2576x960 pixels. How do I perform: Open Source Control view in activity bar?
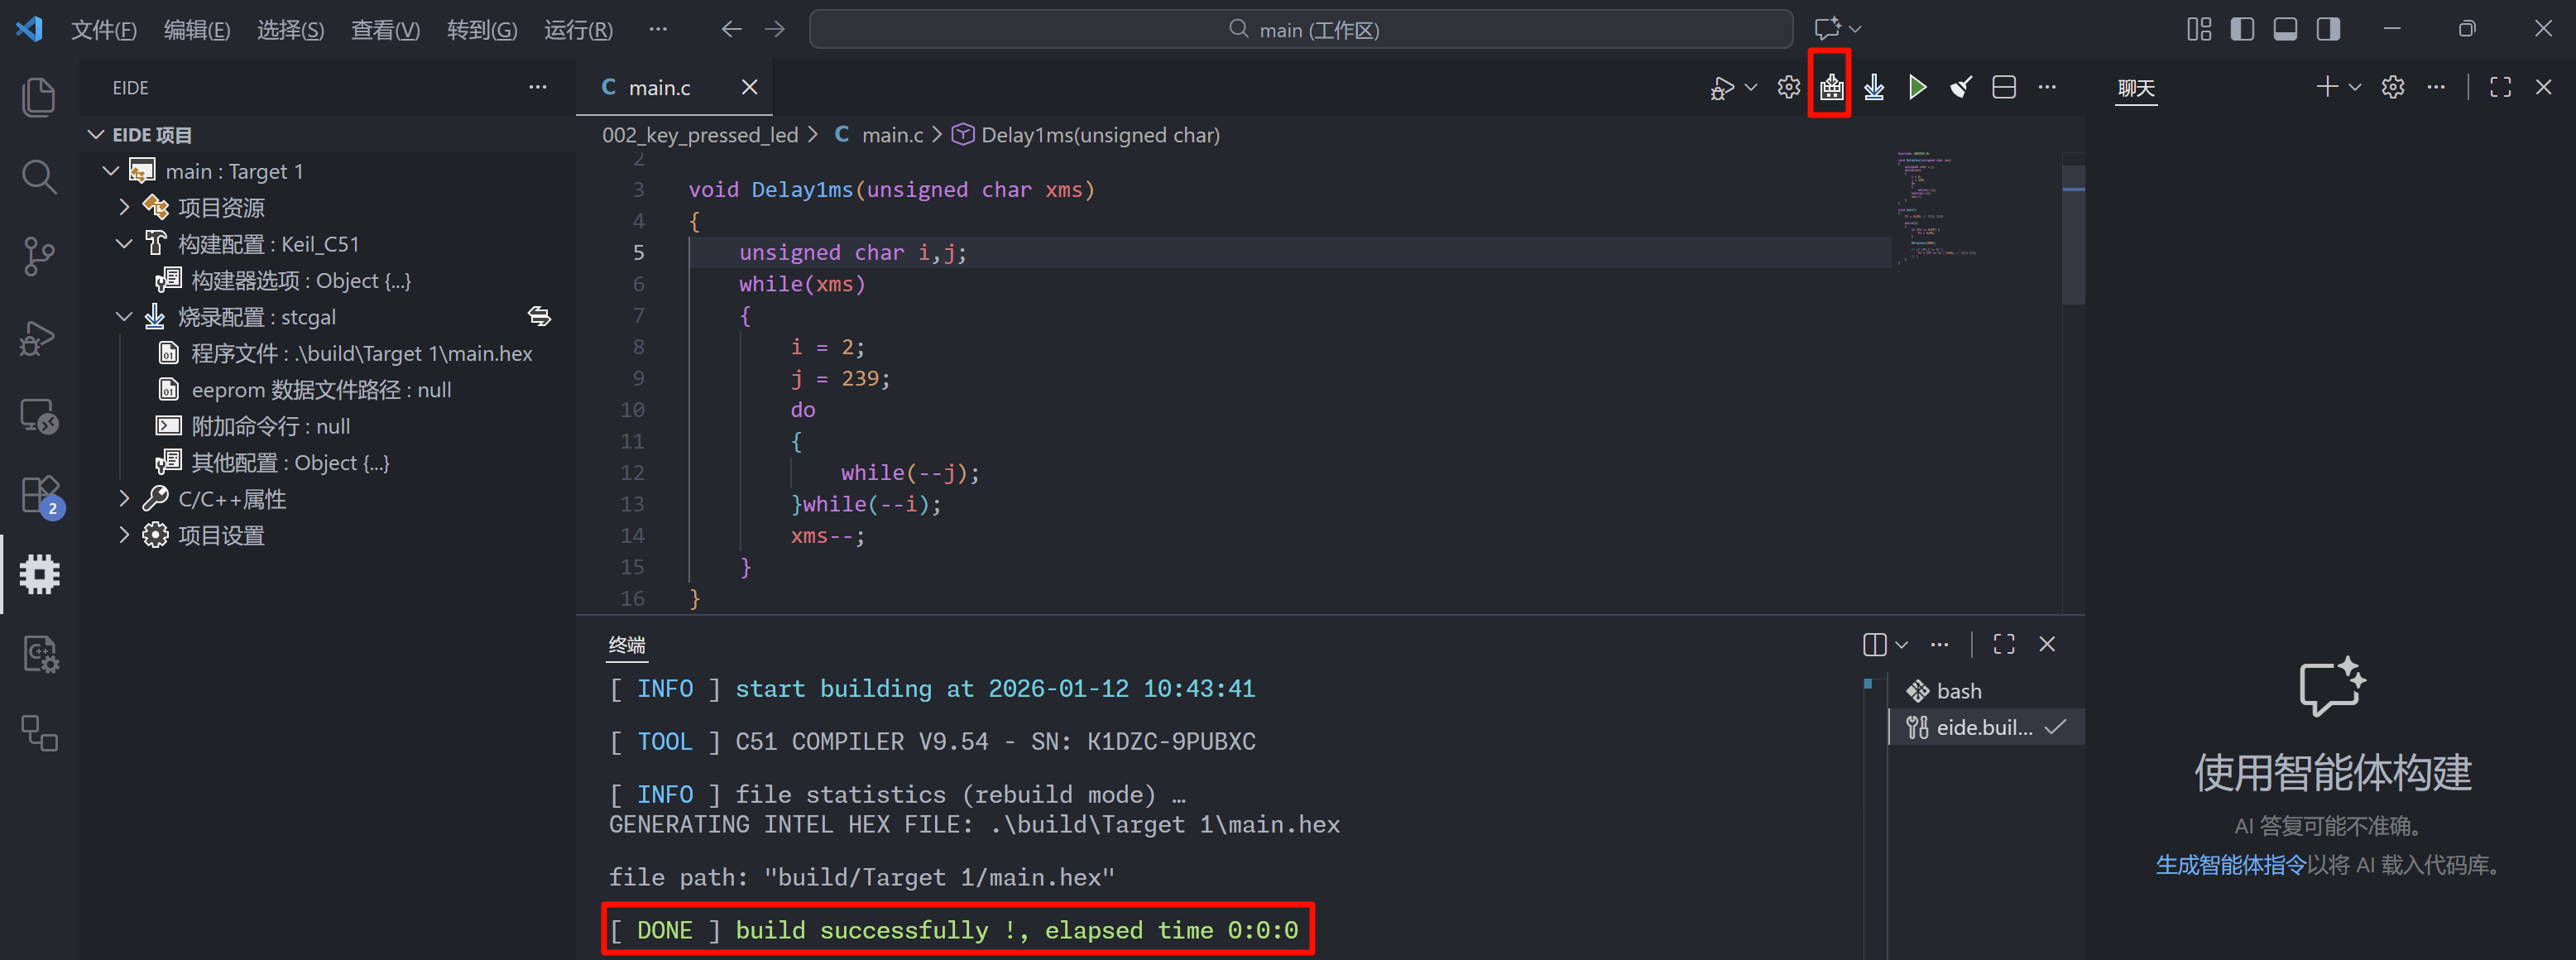pyautogui.click(x=39, y=257)
